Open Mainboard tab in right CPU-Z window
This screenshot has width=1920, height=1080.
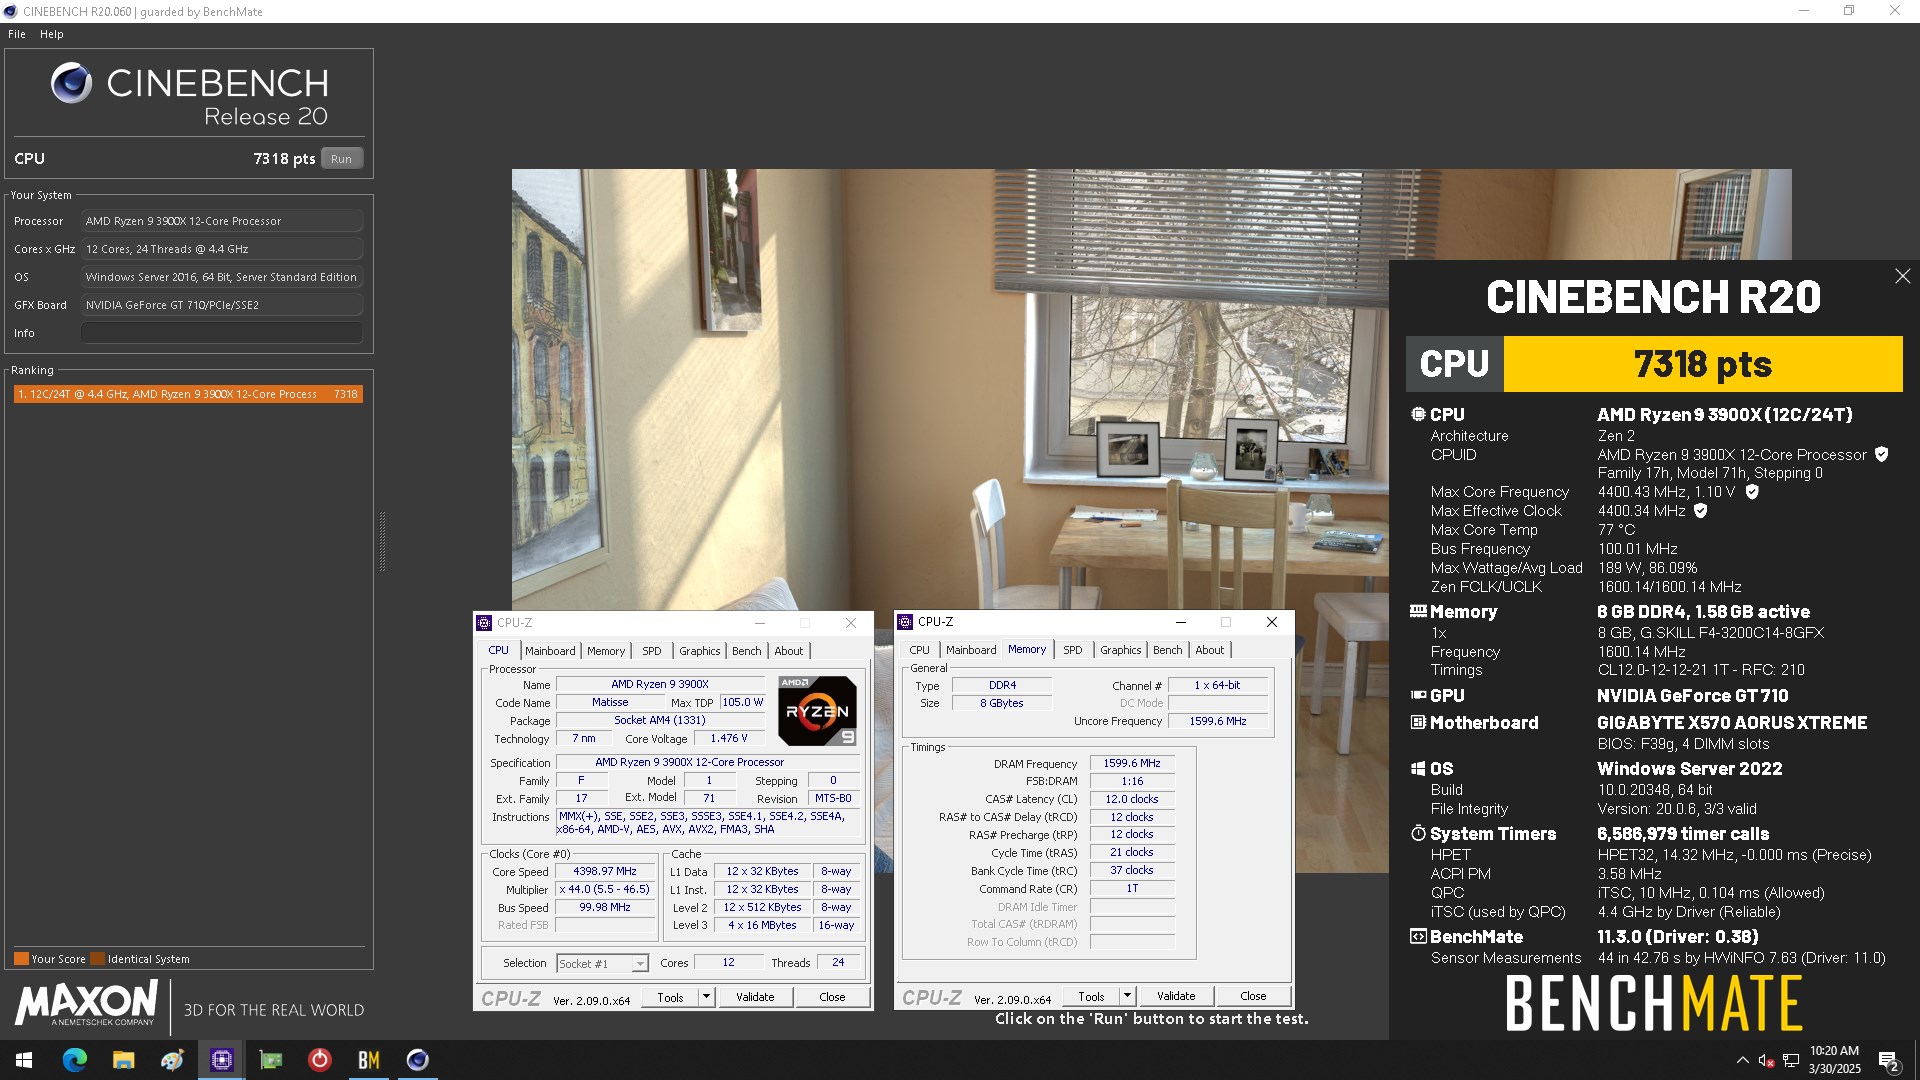point(971,649)
